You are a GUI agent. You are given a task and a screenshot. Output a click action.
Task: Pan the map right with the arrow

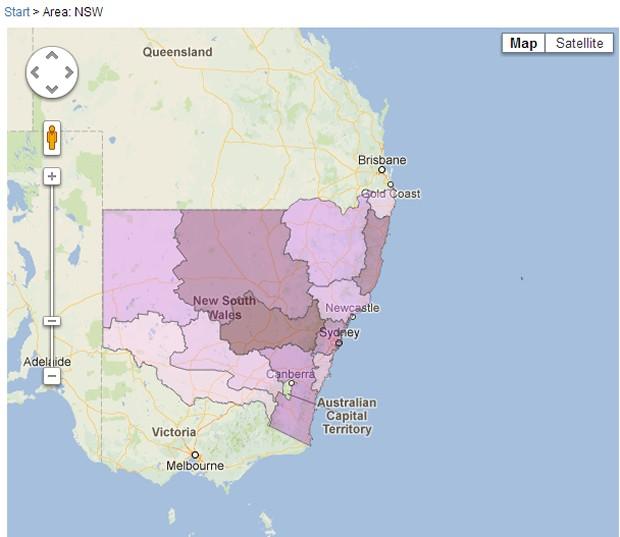point(68,72)
